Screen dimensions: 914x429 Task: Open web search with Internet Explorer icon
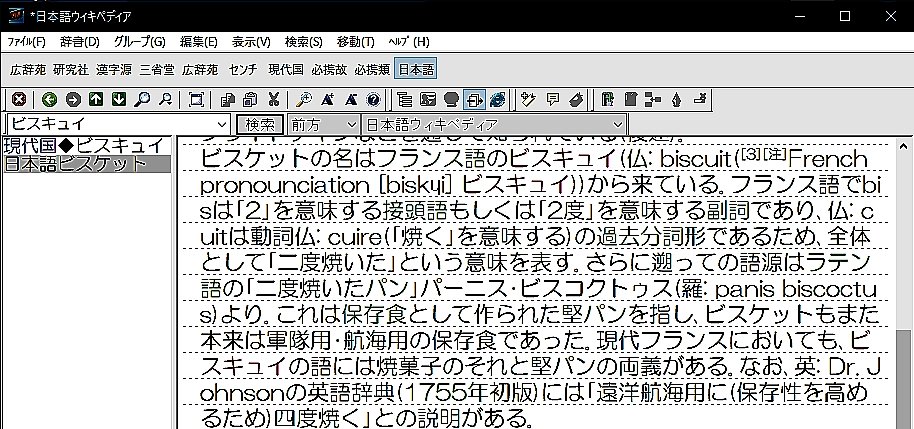click(x=497, y=100)
